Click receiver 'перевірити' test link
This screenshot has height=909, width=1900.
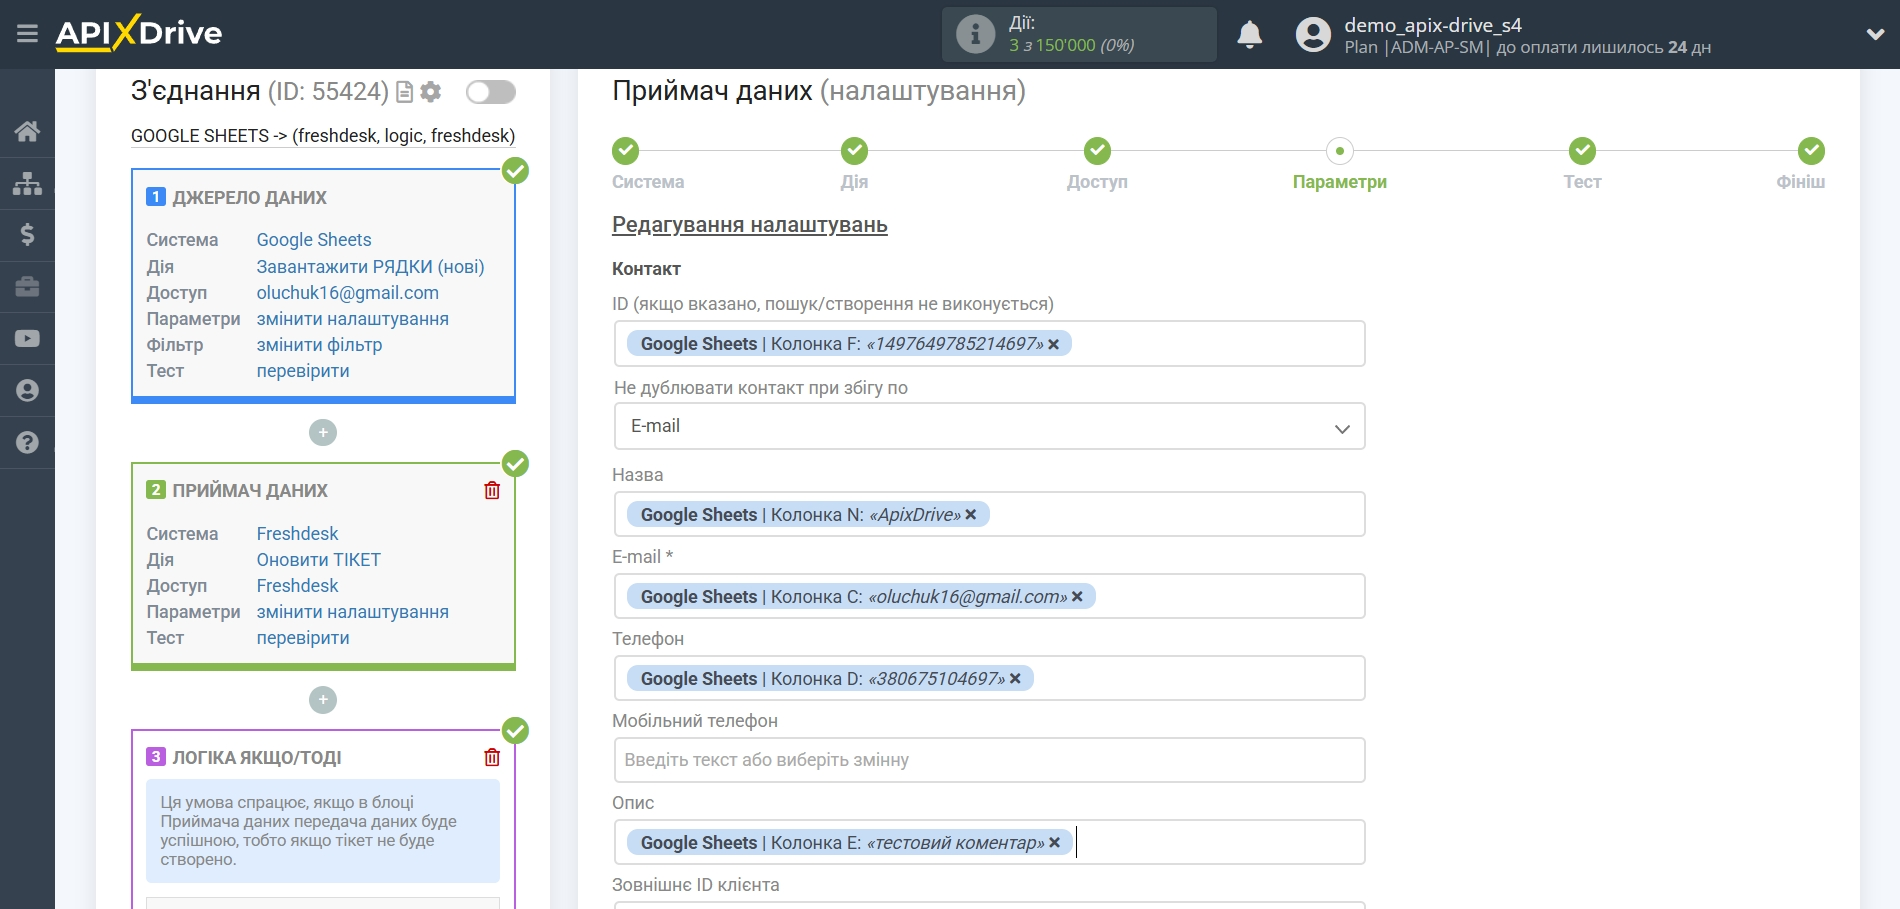pos(303,638)
